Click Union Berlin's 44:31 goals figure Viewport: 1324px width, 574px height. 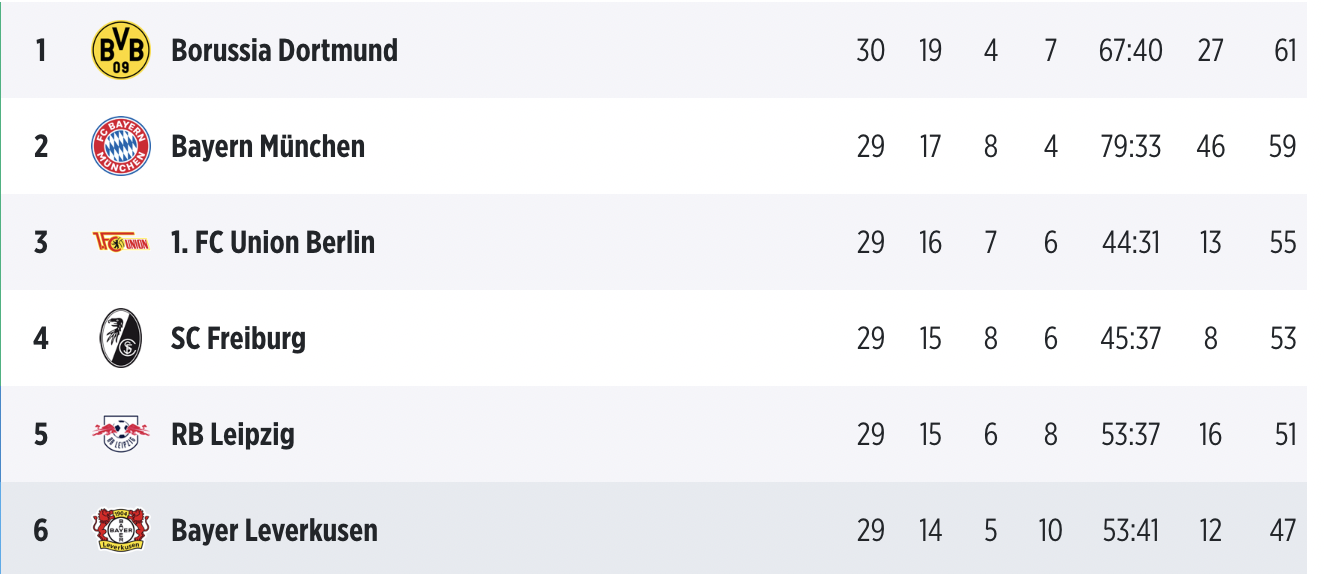(1130, 242)
